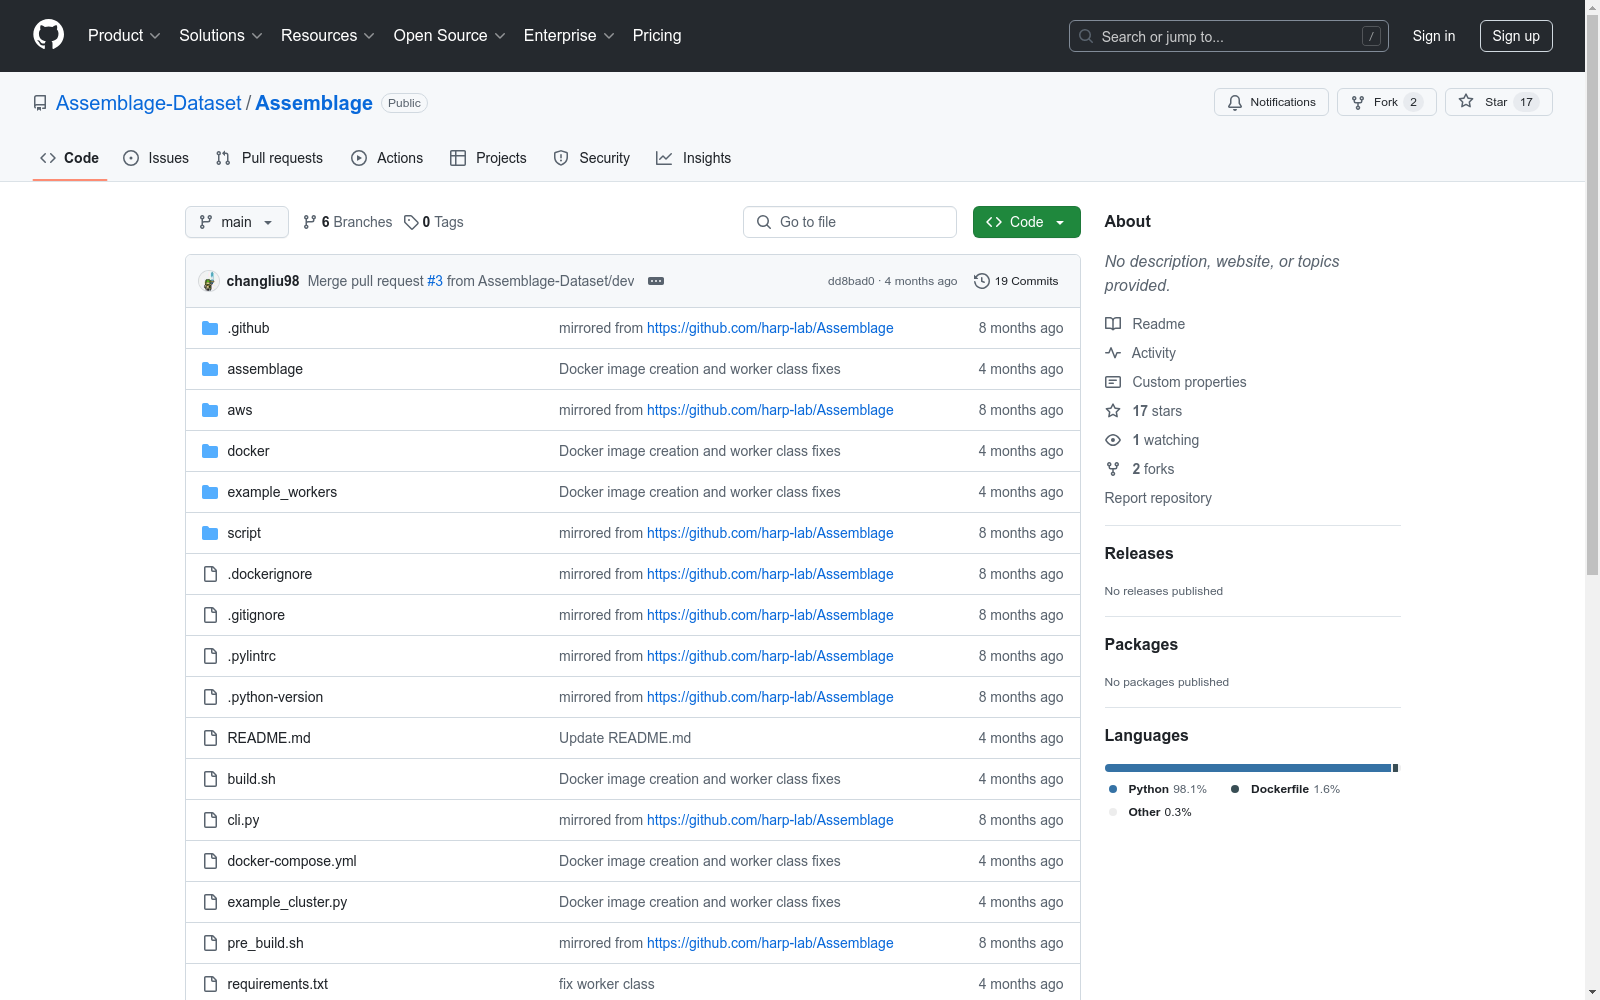Click the Report repository link
The image size is (1600, 1000).
tap(1158, 498)
